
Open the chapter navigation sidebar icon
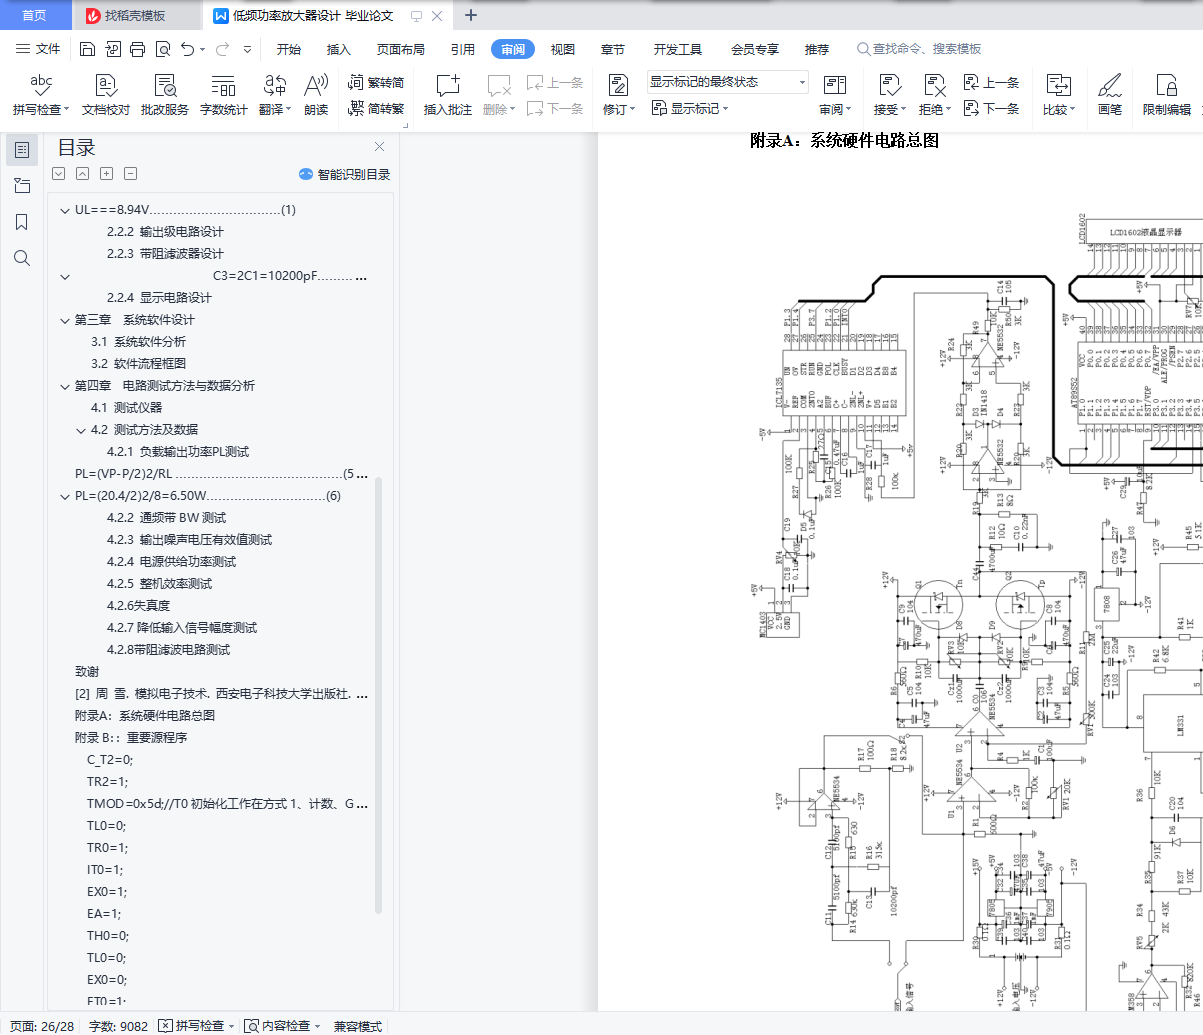coord(22,186)
